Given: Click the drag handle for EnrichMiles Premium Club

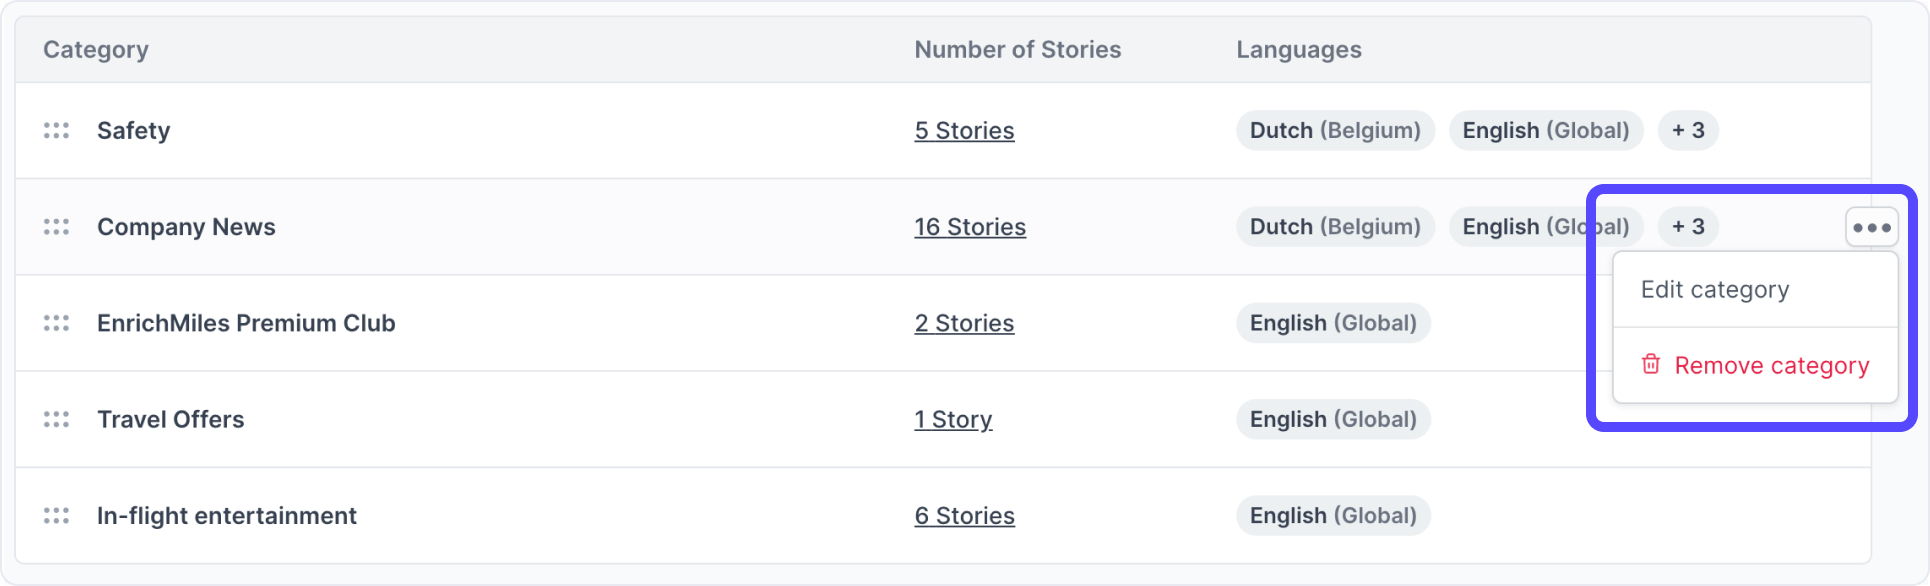Looking at the screenshot, I should click(x=56, y=323).
